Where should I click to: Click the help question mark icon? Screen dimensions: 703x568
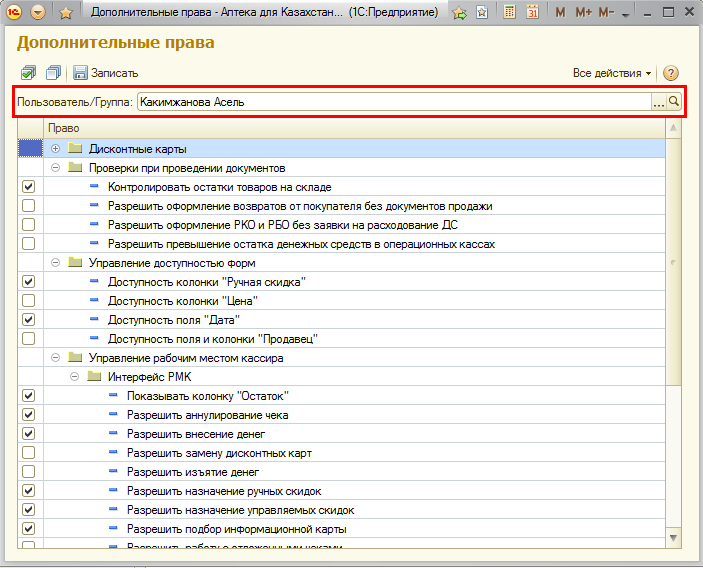pos(671,73)
